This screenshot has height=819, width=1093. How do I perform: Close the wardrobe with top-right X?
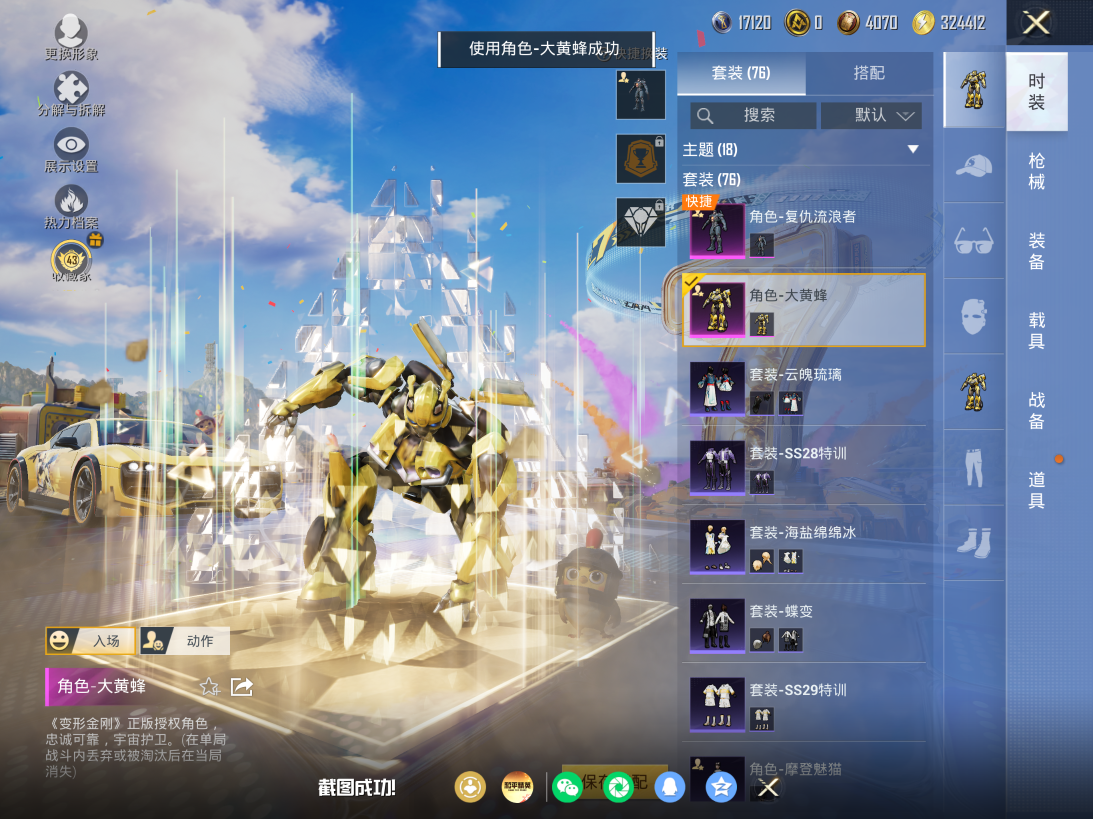pyautogui.click(x=1037, y=23)
